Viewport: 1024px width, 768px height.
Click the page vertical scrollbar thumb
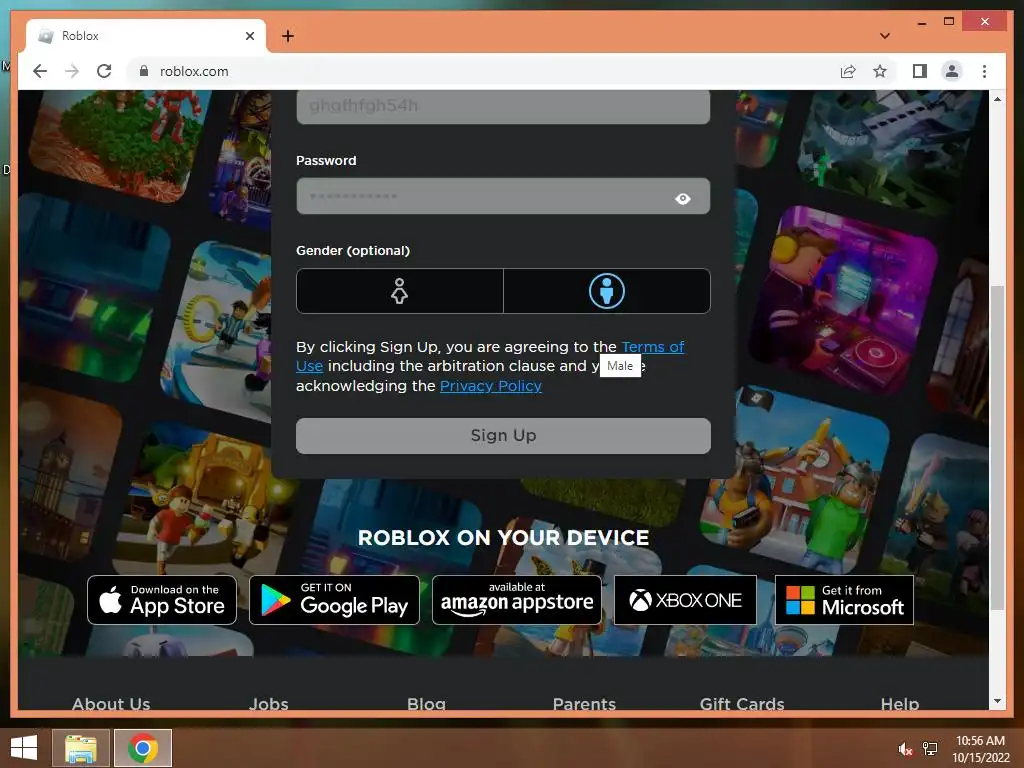997,448
